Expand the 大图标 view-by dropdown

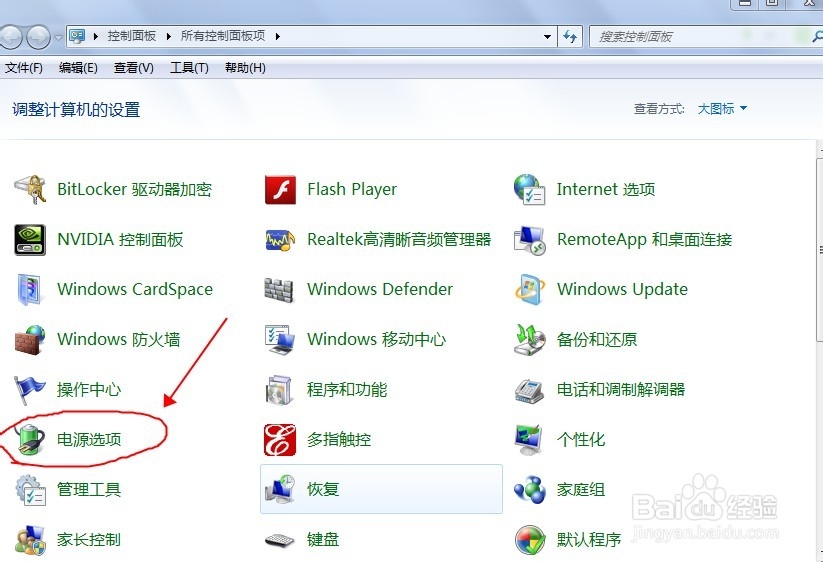(x=722, y=109)
